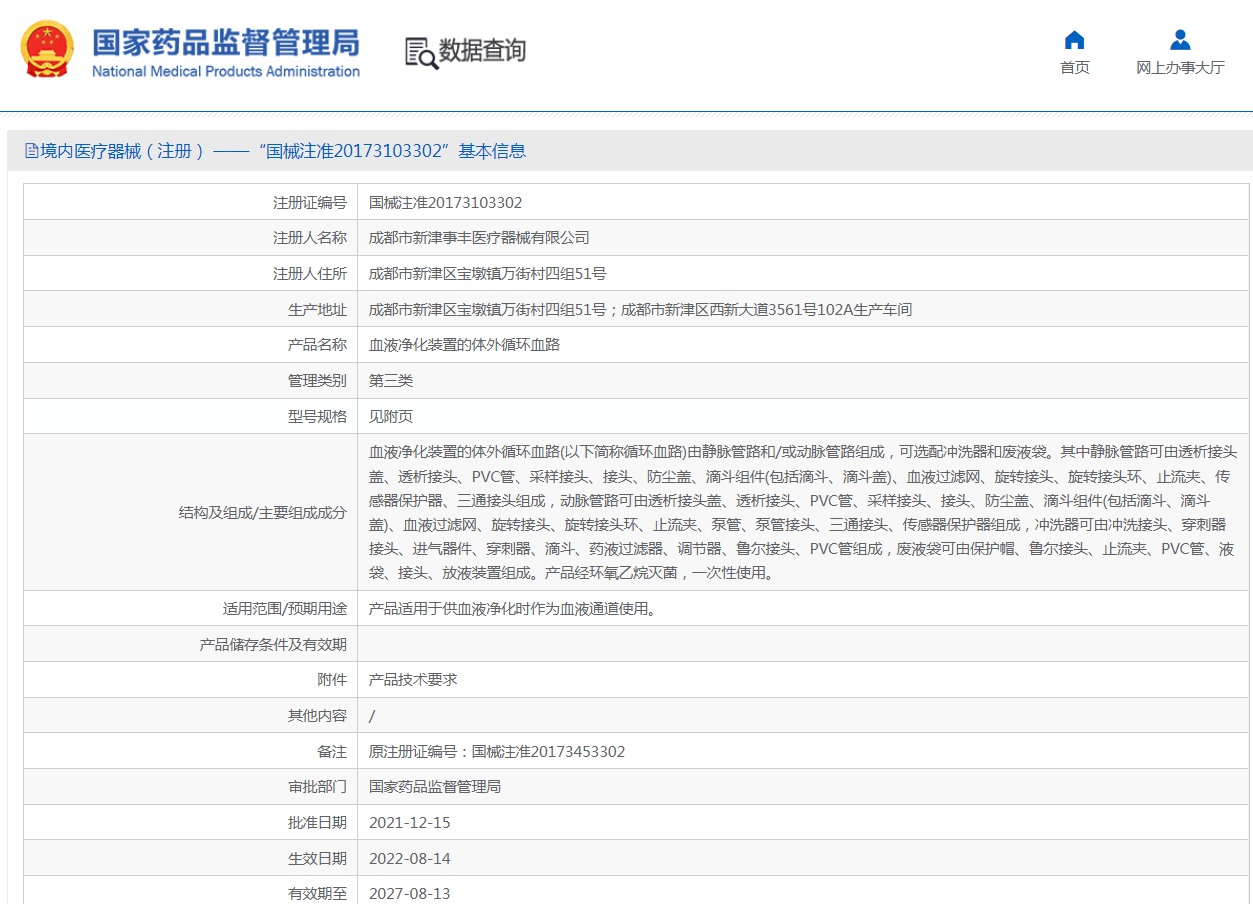Select the 产品储存条件及有效期 label cell

pos(191,644)
